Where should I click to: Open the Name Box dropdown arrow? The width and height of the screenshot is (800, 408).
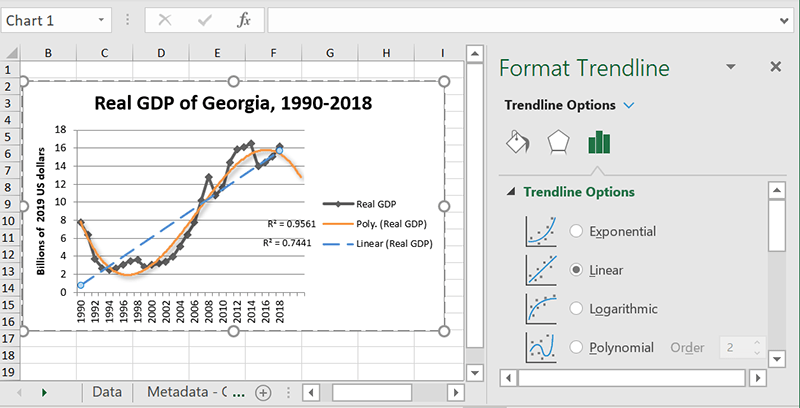pyautogui.click(x=101, y=20)
